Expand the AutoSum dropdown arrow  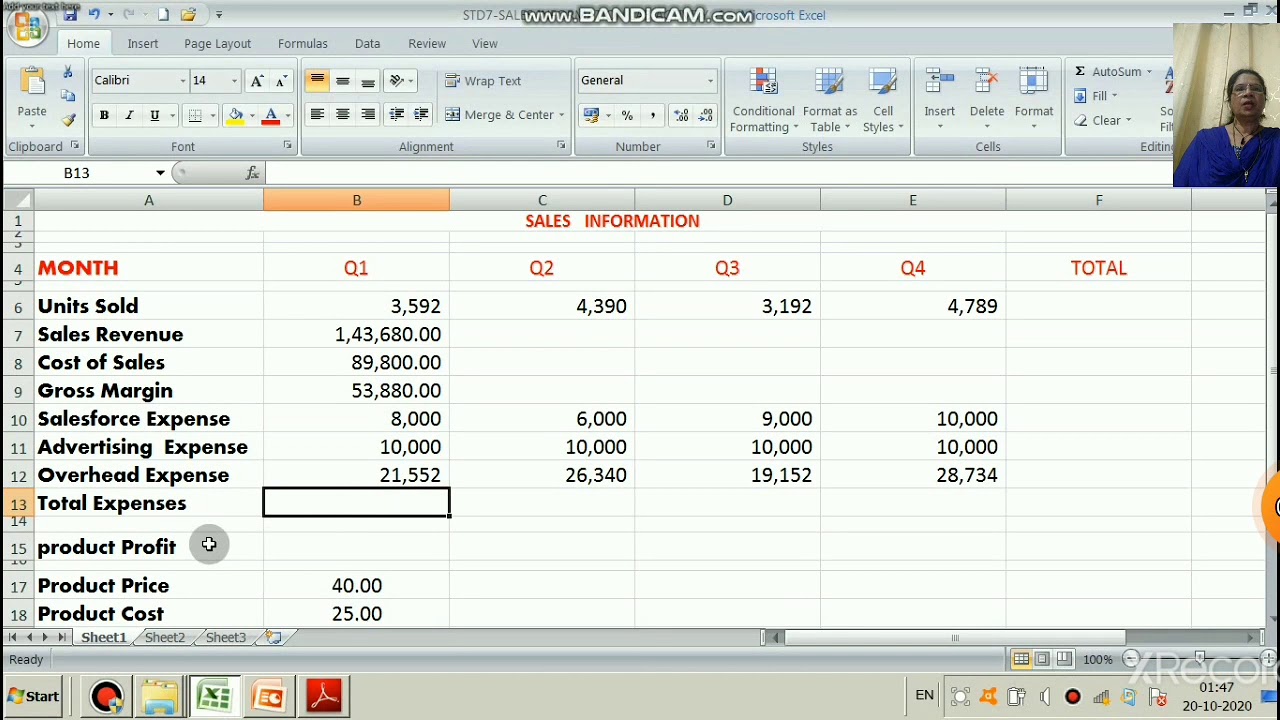[1149, 72]
